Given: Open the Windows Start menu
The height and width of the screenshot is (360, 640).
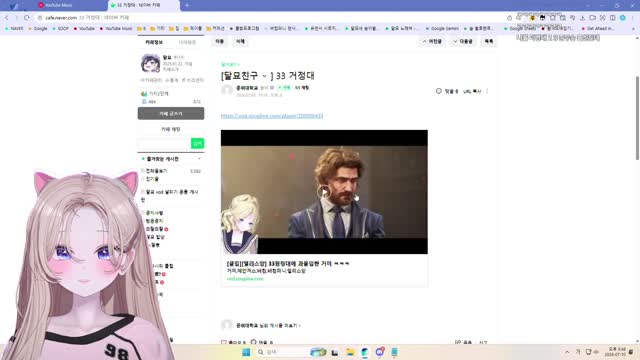Looking at the screenshot, I should pyautogui.click(x=246, y=352).
